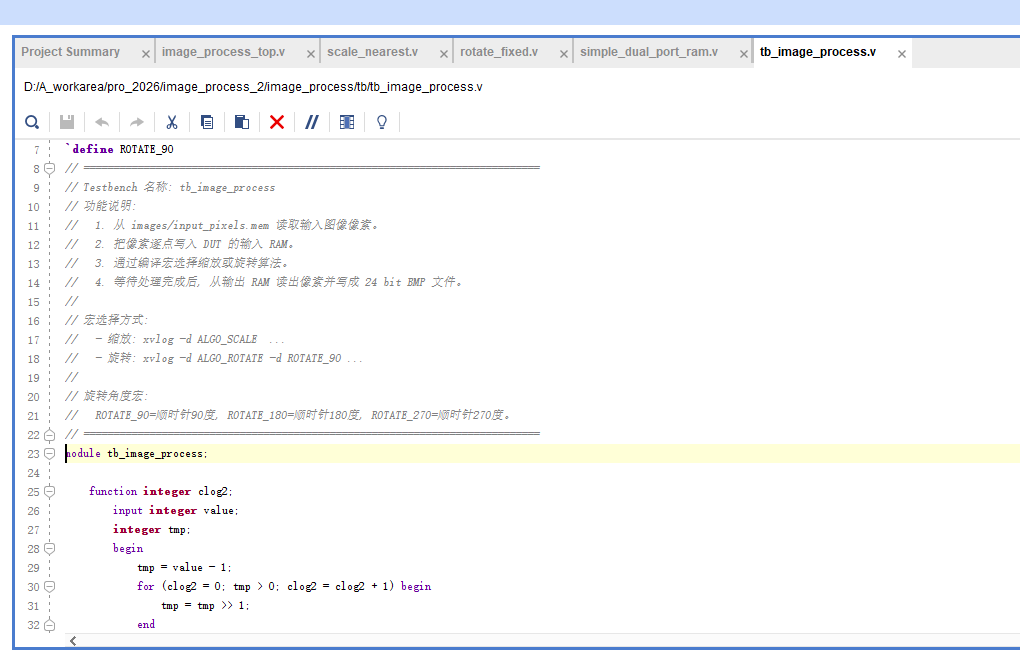The height and width of the screenshot is (660, 1020).
Task: Switch to scale_nearest.v tab
Action: point(373,52)
